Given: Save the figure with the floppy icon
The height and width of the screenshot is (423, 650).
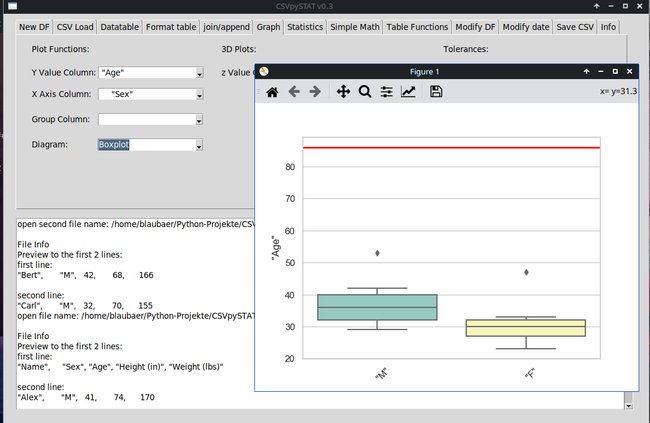Looking at the screenshot, I should (436, 92).
